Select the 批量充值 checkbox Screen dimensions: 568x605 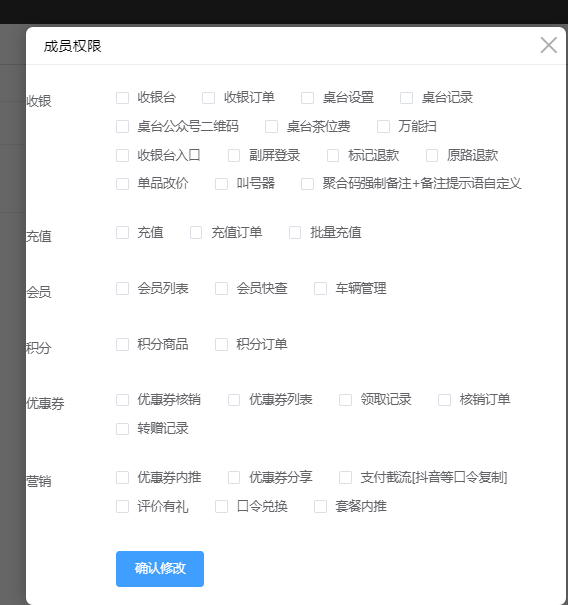[295, 233]
